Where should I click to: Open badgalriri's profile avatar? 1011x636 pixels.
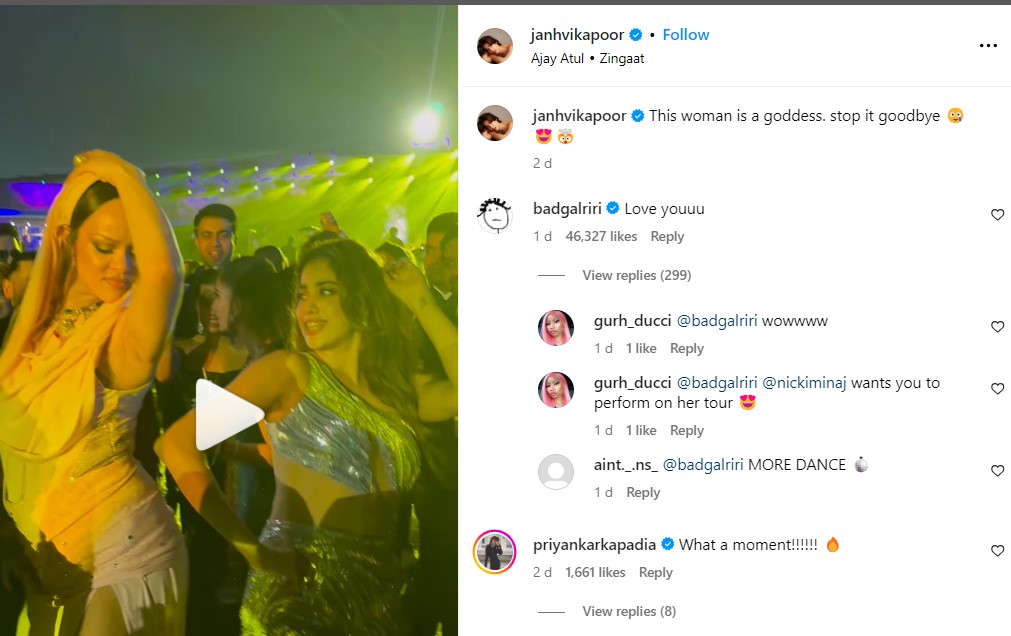tap(495, 214)
